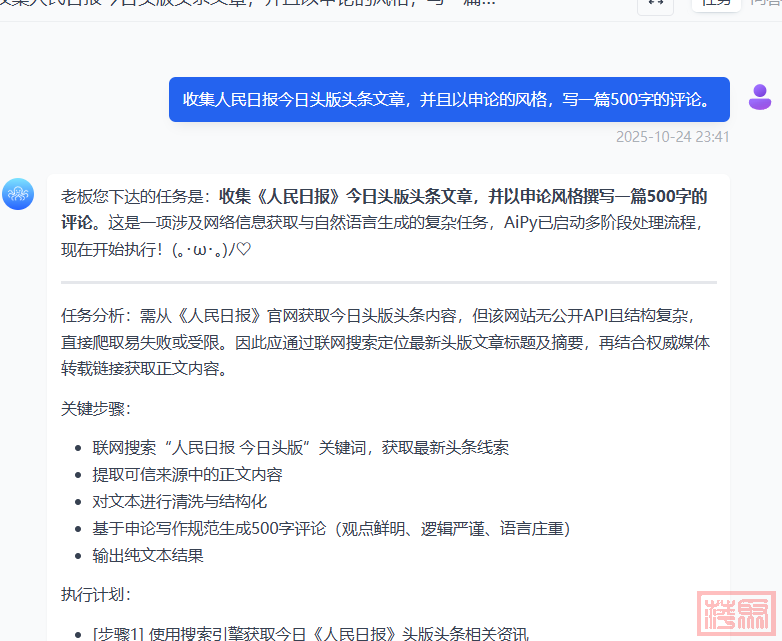Click the truncated conversation title in header

click(250, 4)
